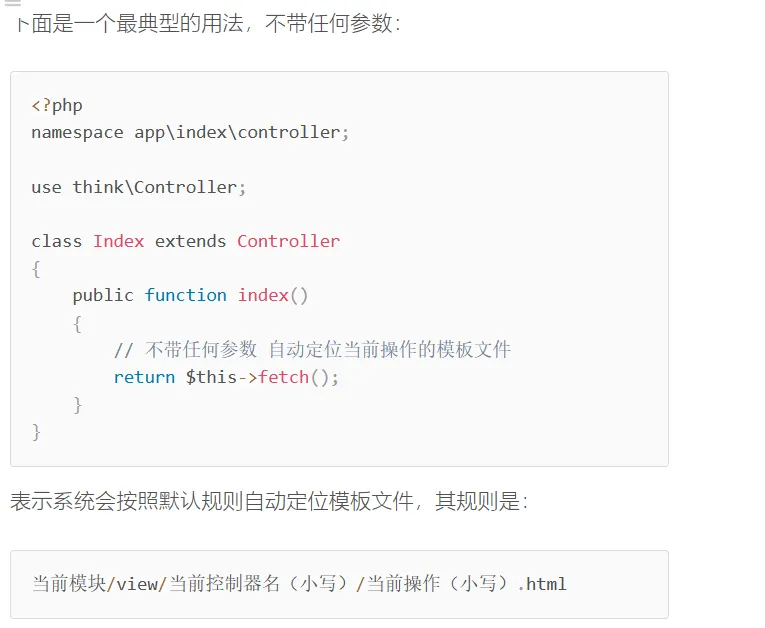Image resolution: width=765 pixels, height=628 pixels.
Task: Click the /view/ segment in the template path
Action: pyautogui.click(x=137, y=584)
